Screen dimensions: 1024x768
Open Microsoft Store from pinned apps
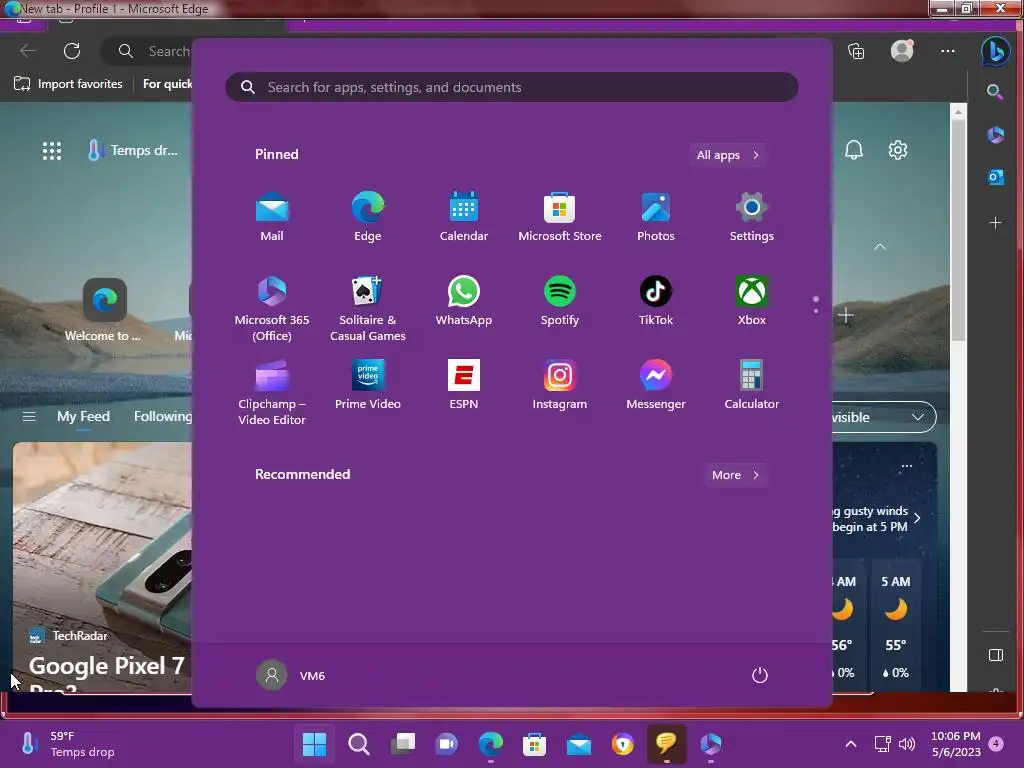560,217
